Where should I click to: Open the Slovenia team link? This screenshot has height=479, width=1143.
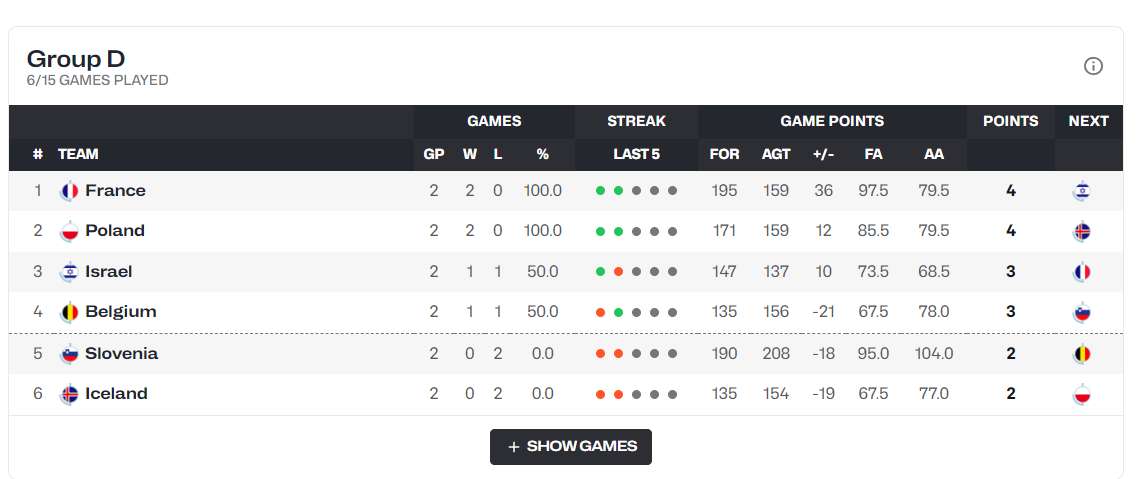(121, 354)
